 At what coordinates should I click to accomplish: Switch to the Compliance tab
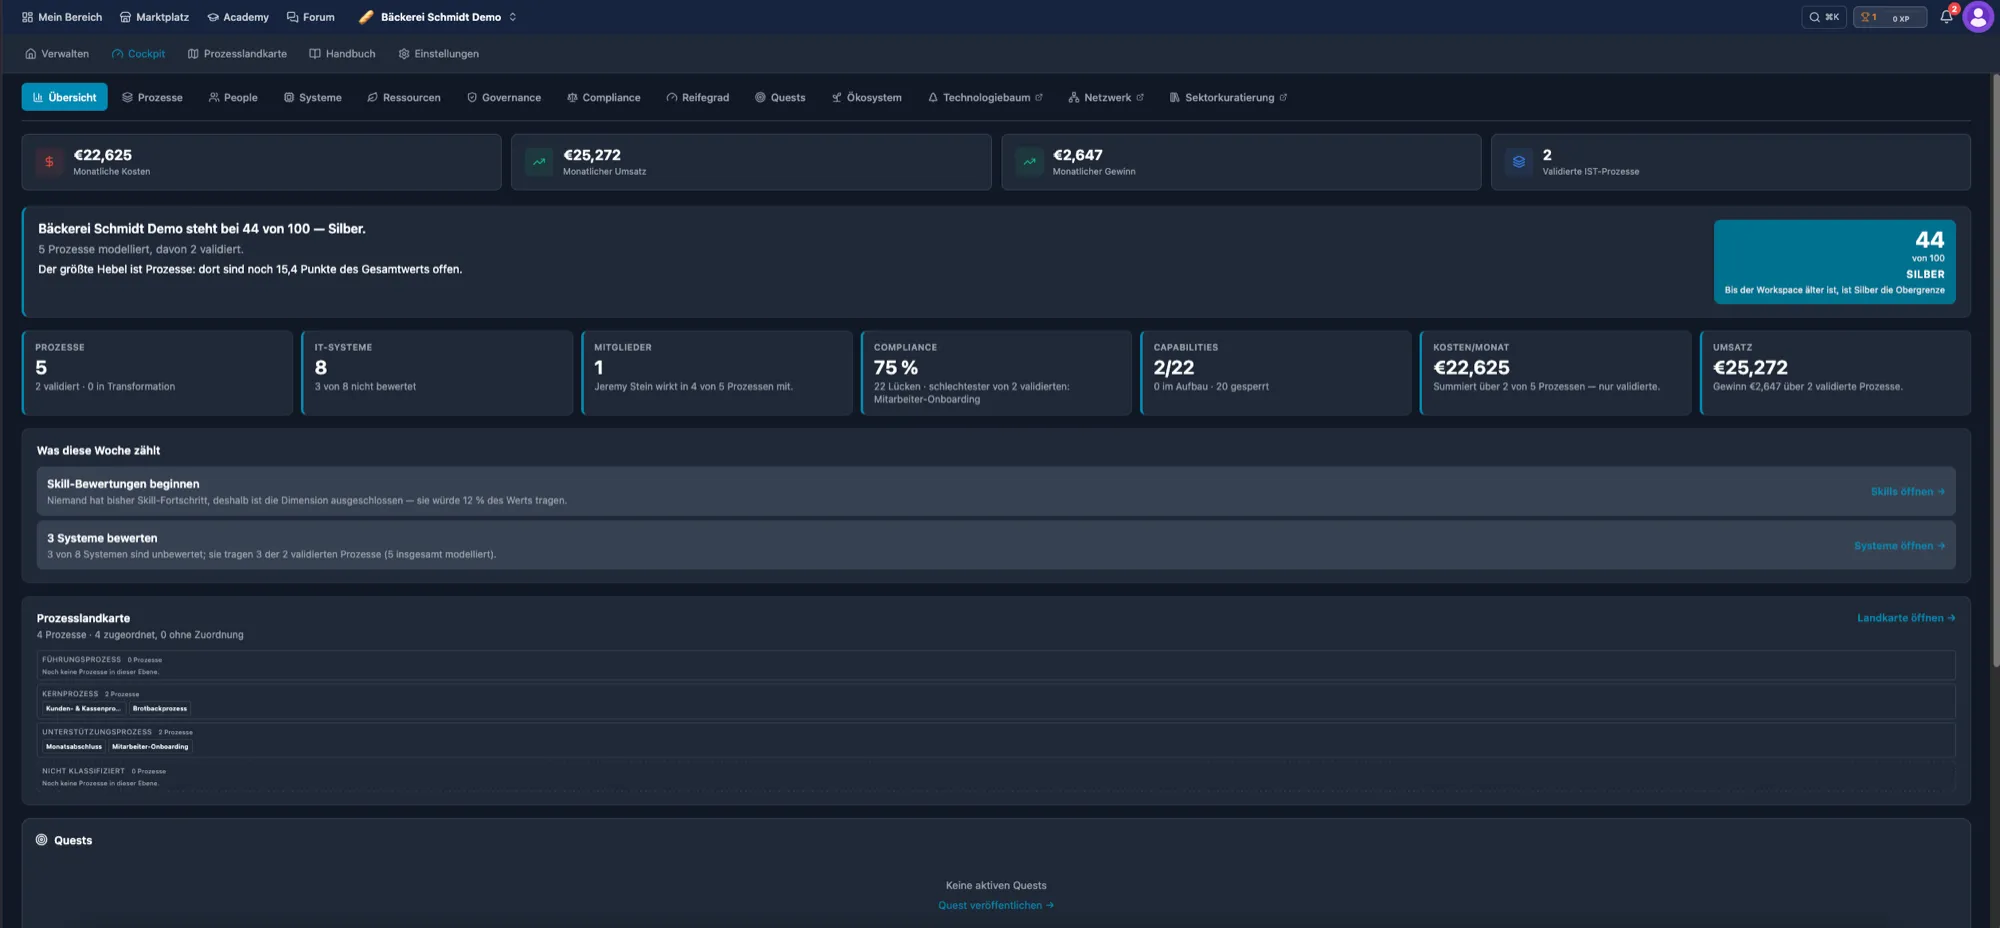point(603,97)
